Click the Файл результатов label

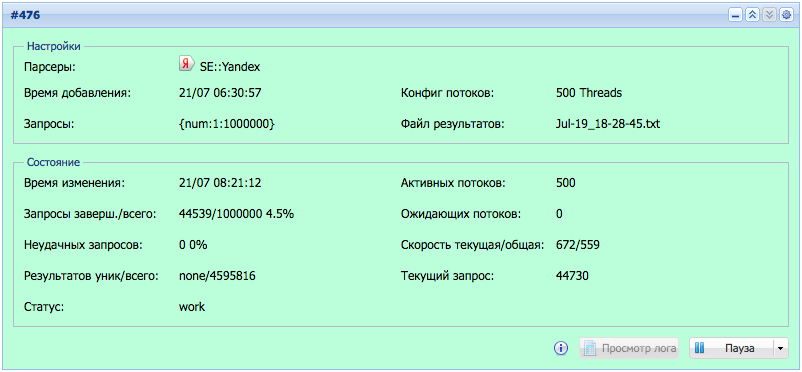[453, 124]
